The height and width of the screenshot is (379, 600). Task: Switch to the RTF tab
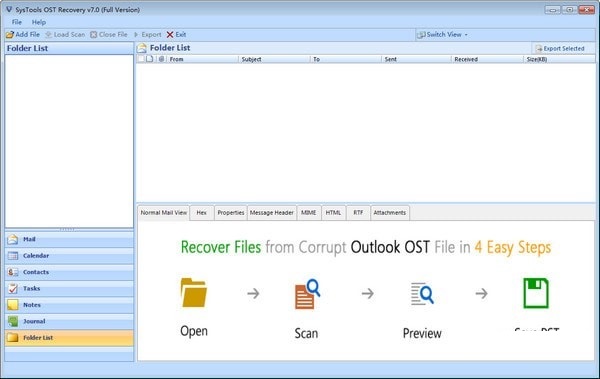point(358,213)
